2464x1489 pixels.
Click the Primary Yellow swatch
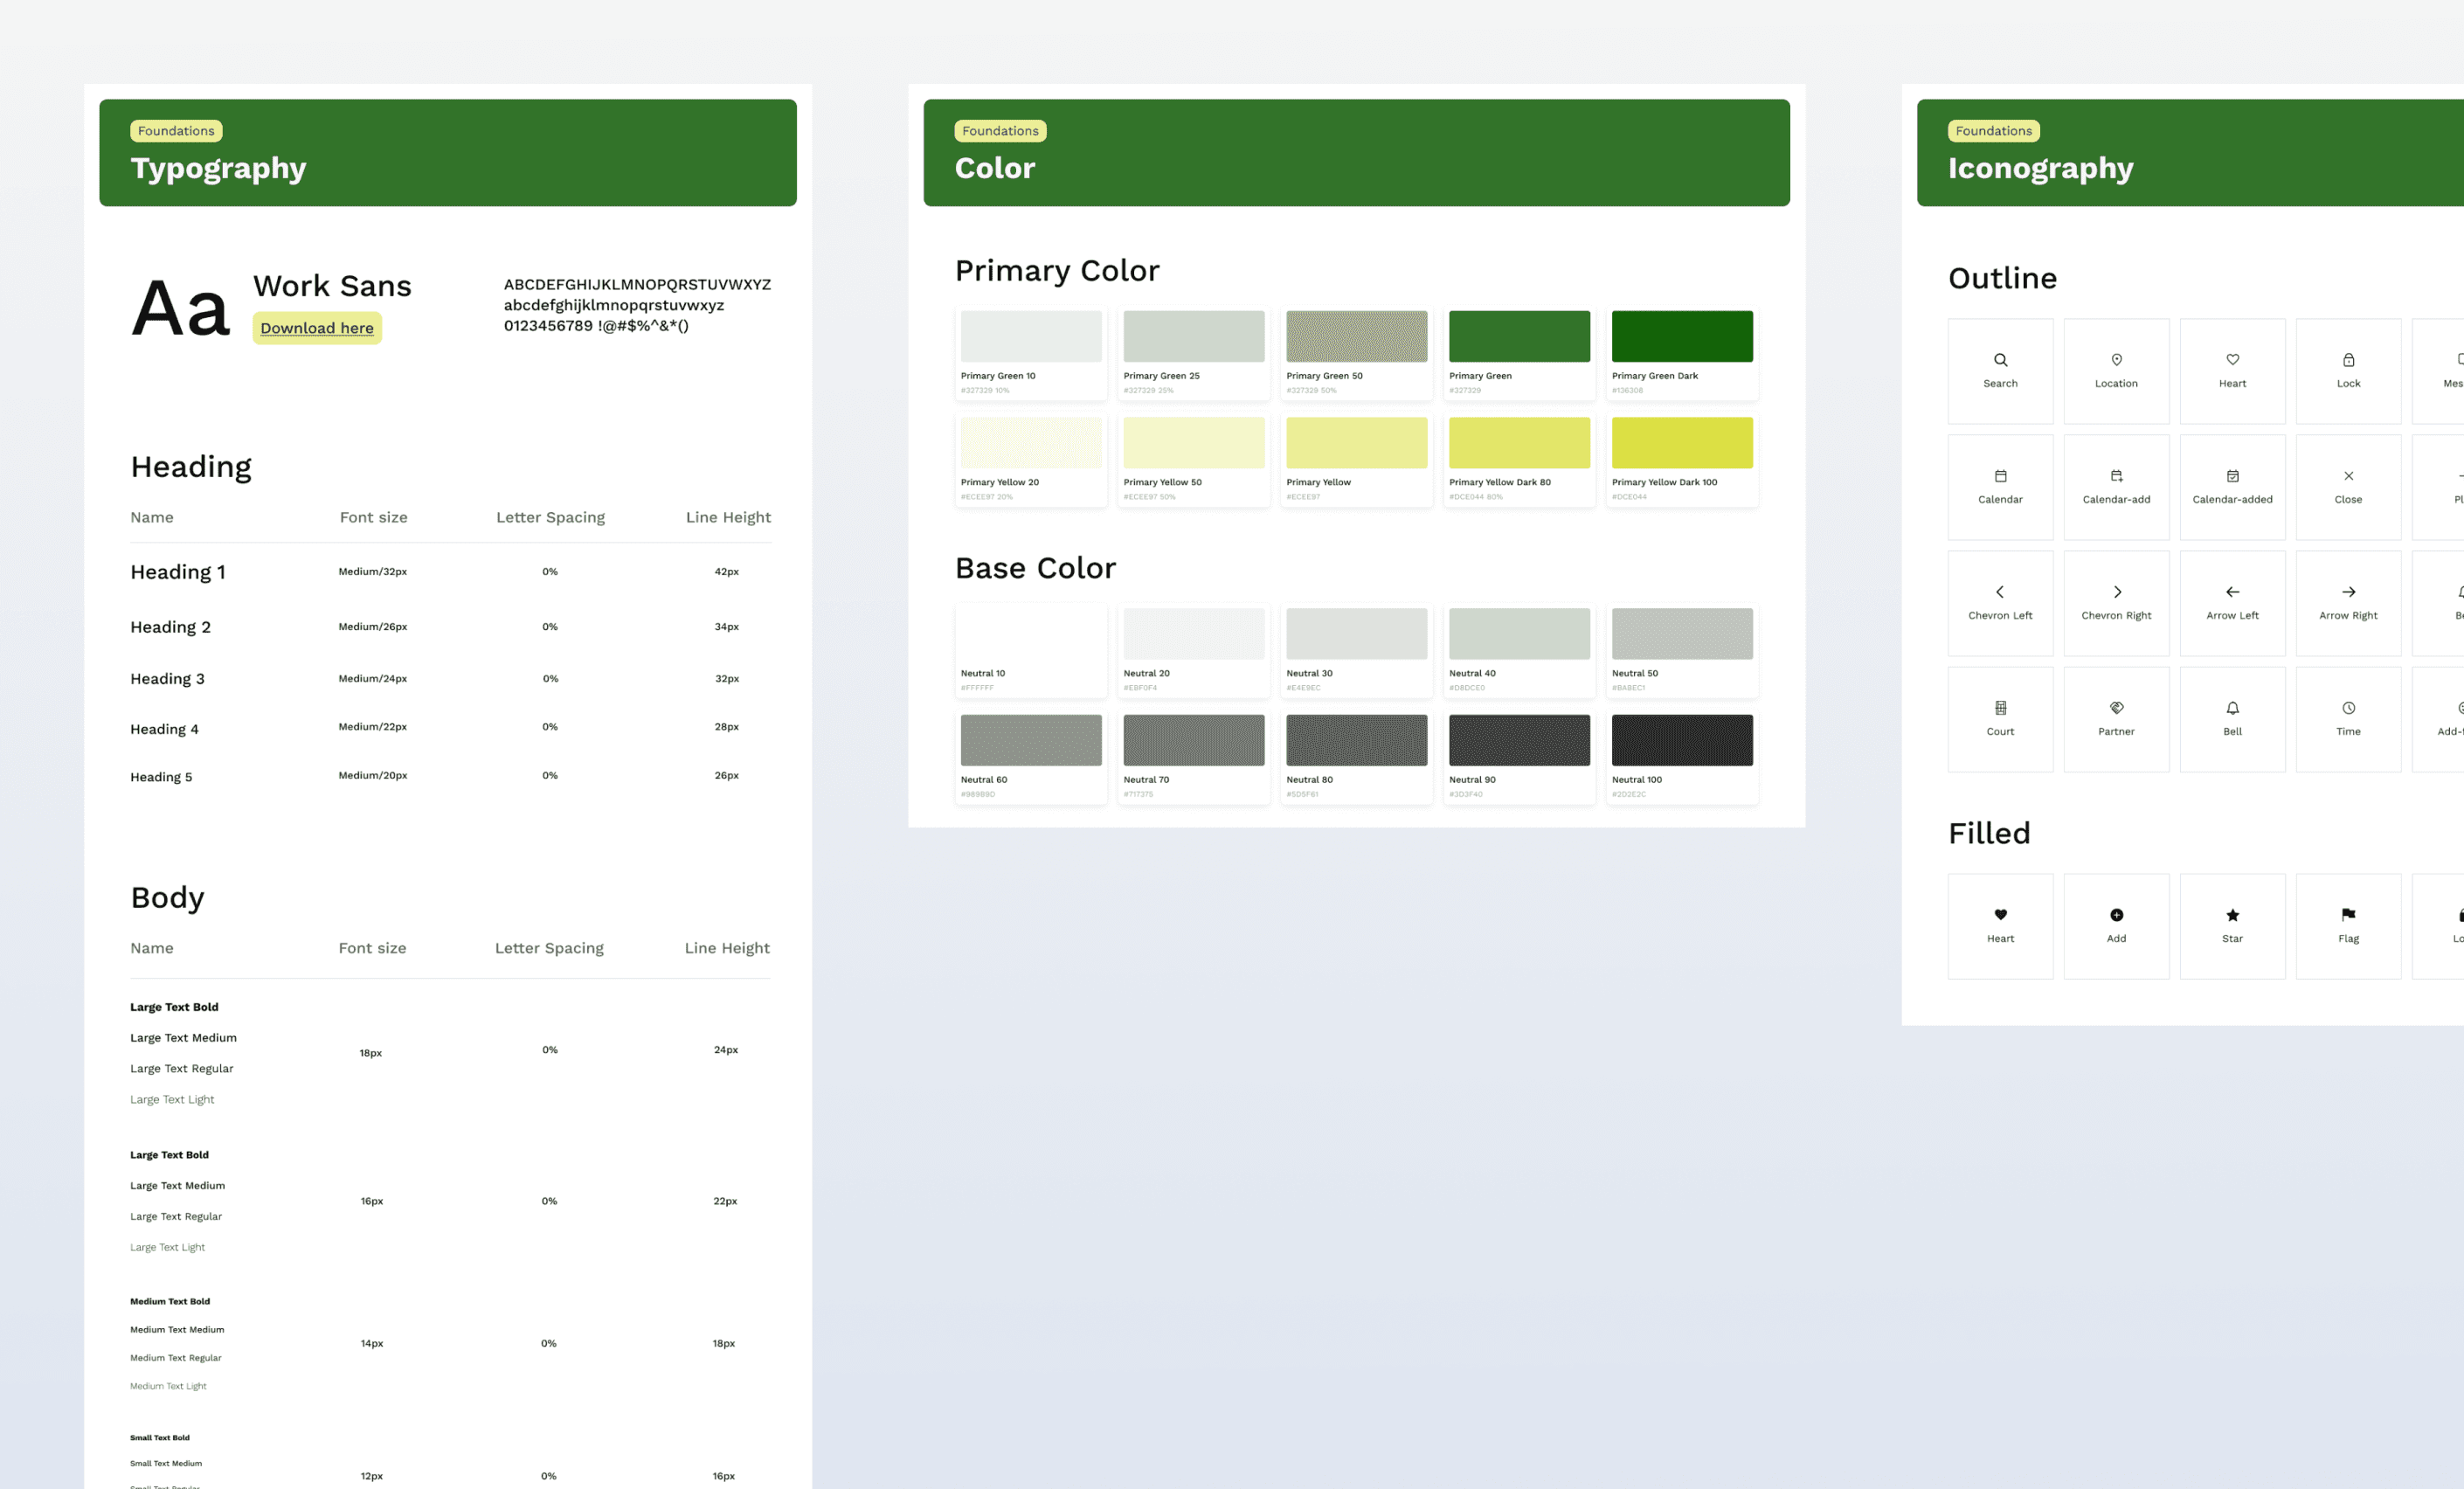[x=1357, y=443]
